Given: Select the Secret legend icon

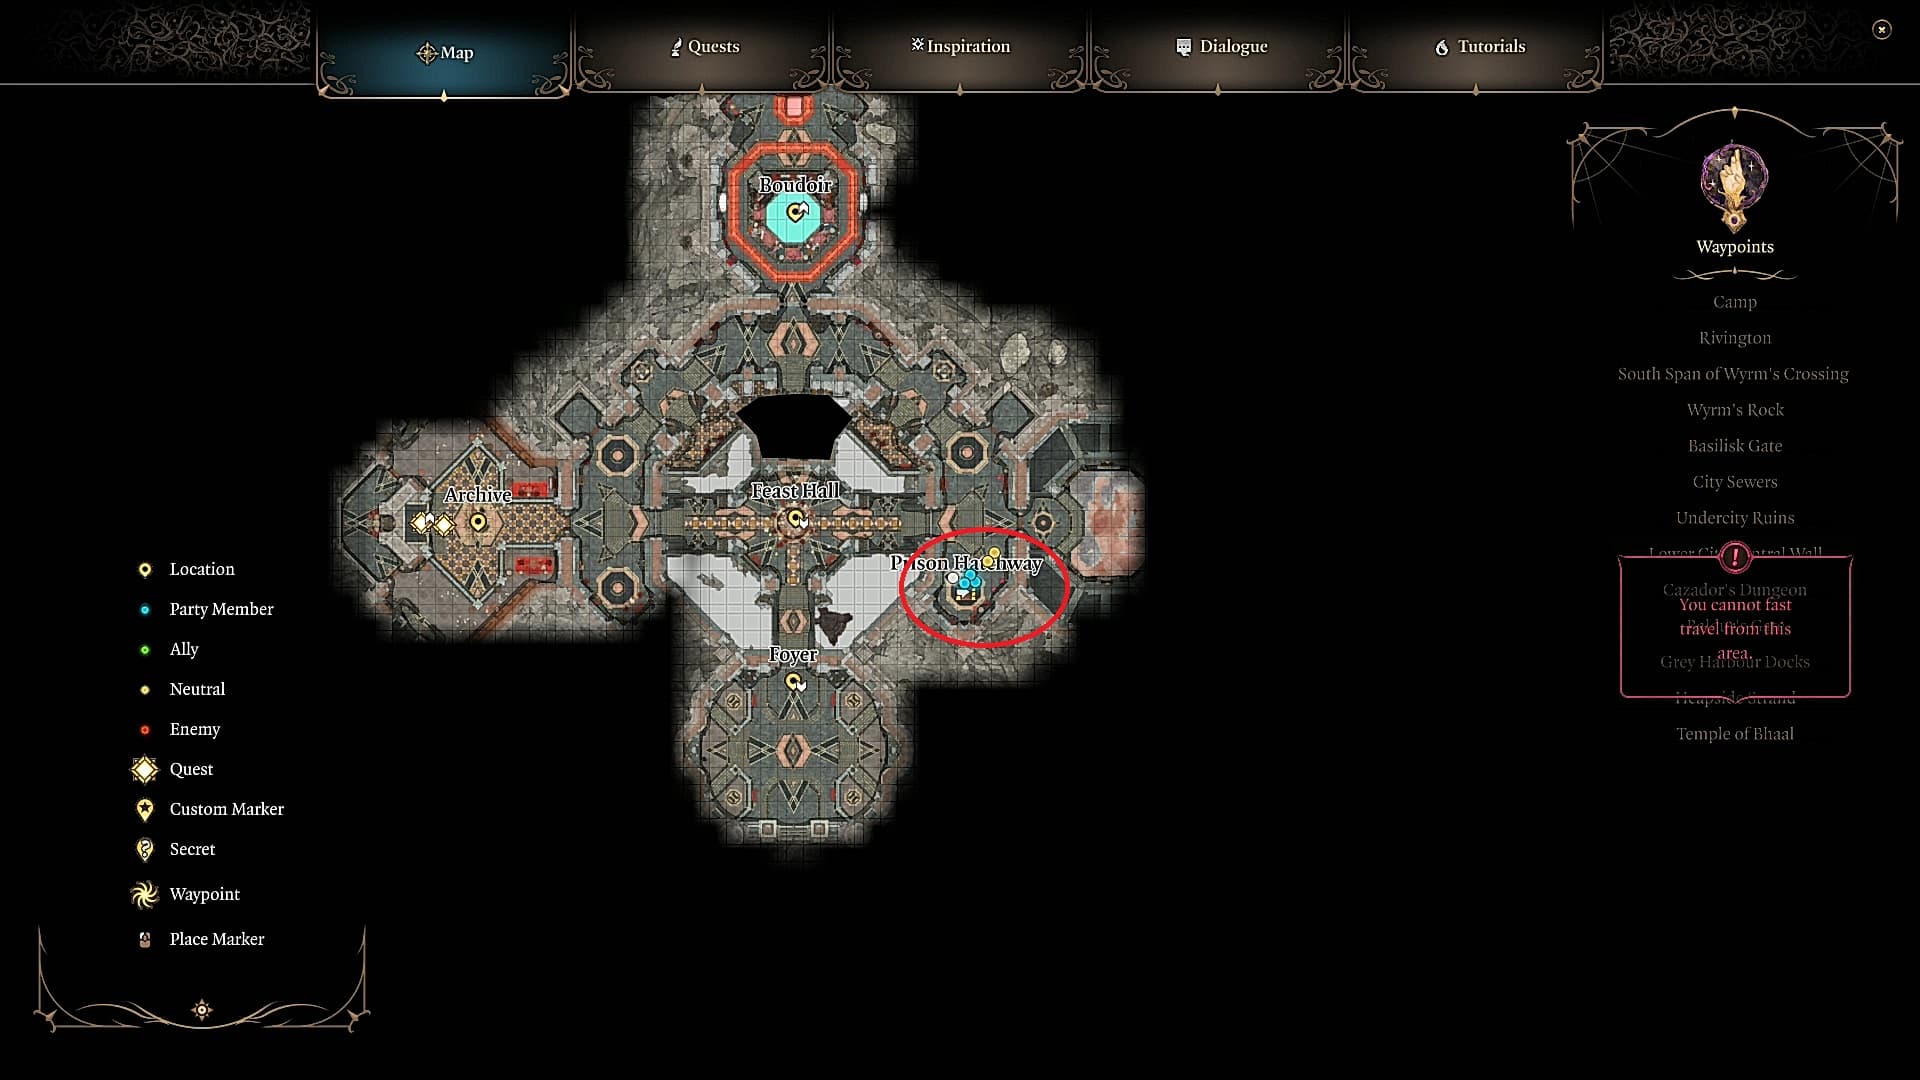Looking at the screenshot, I should click(x=144, y=849).
